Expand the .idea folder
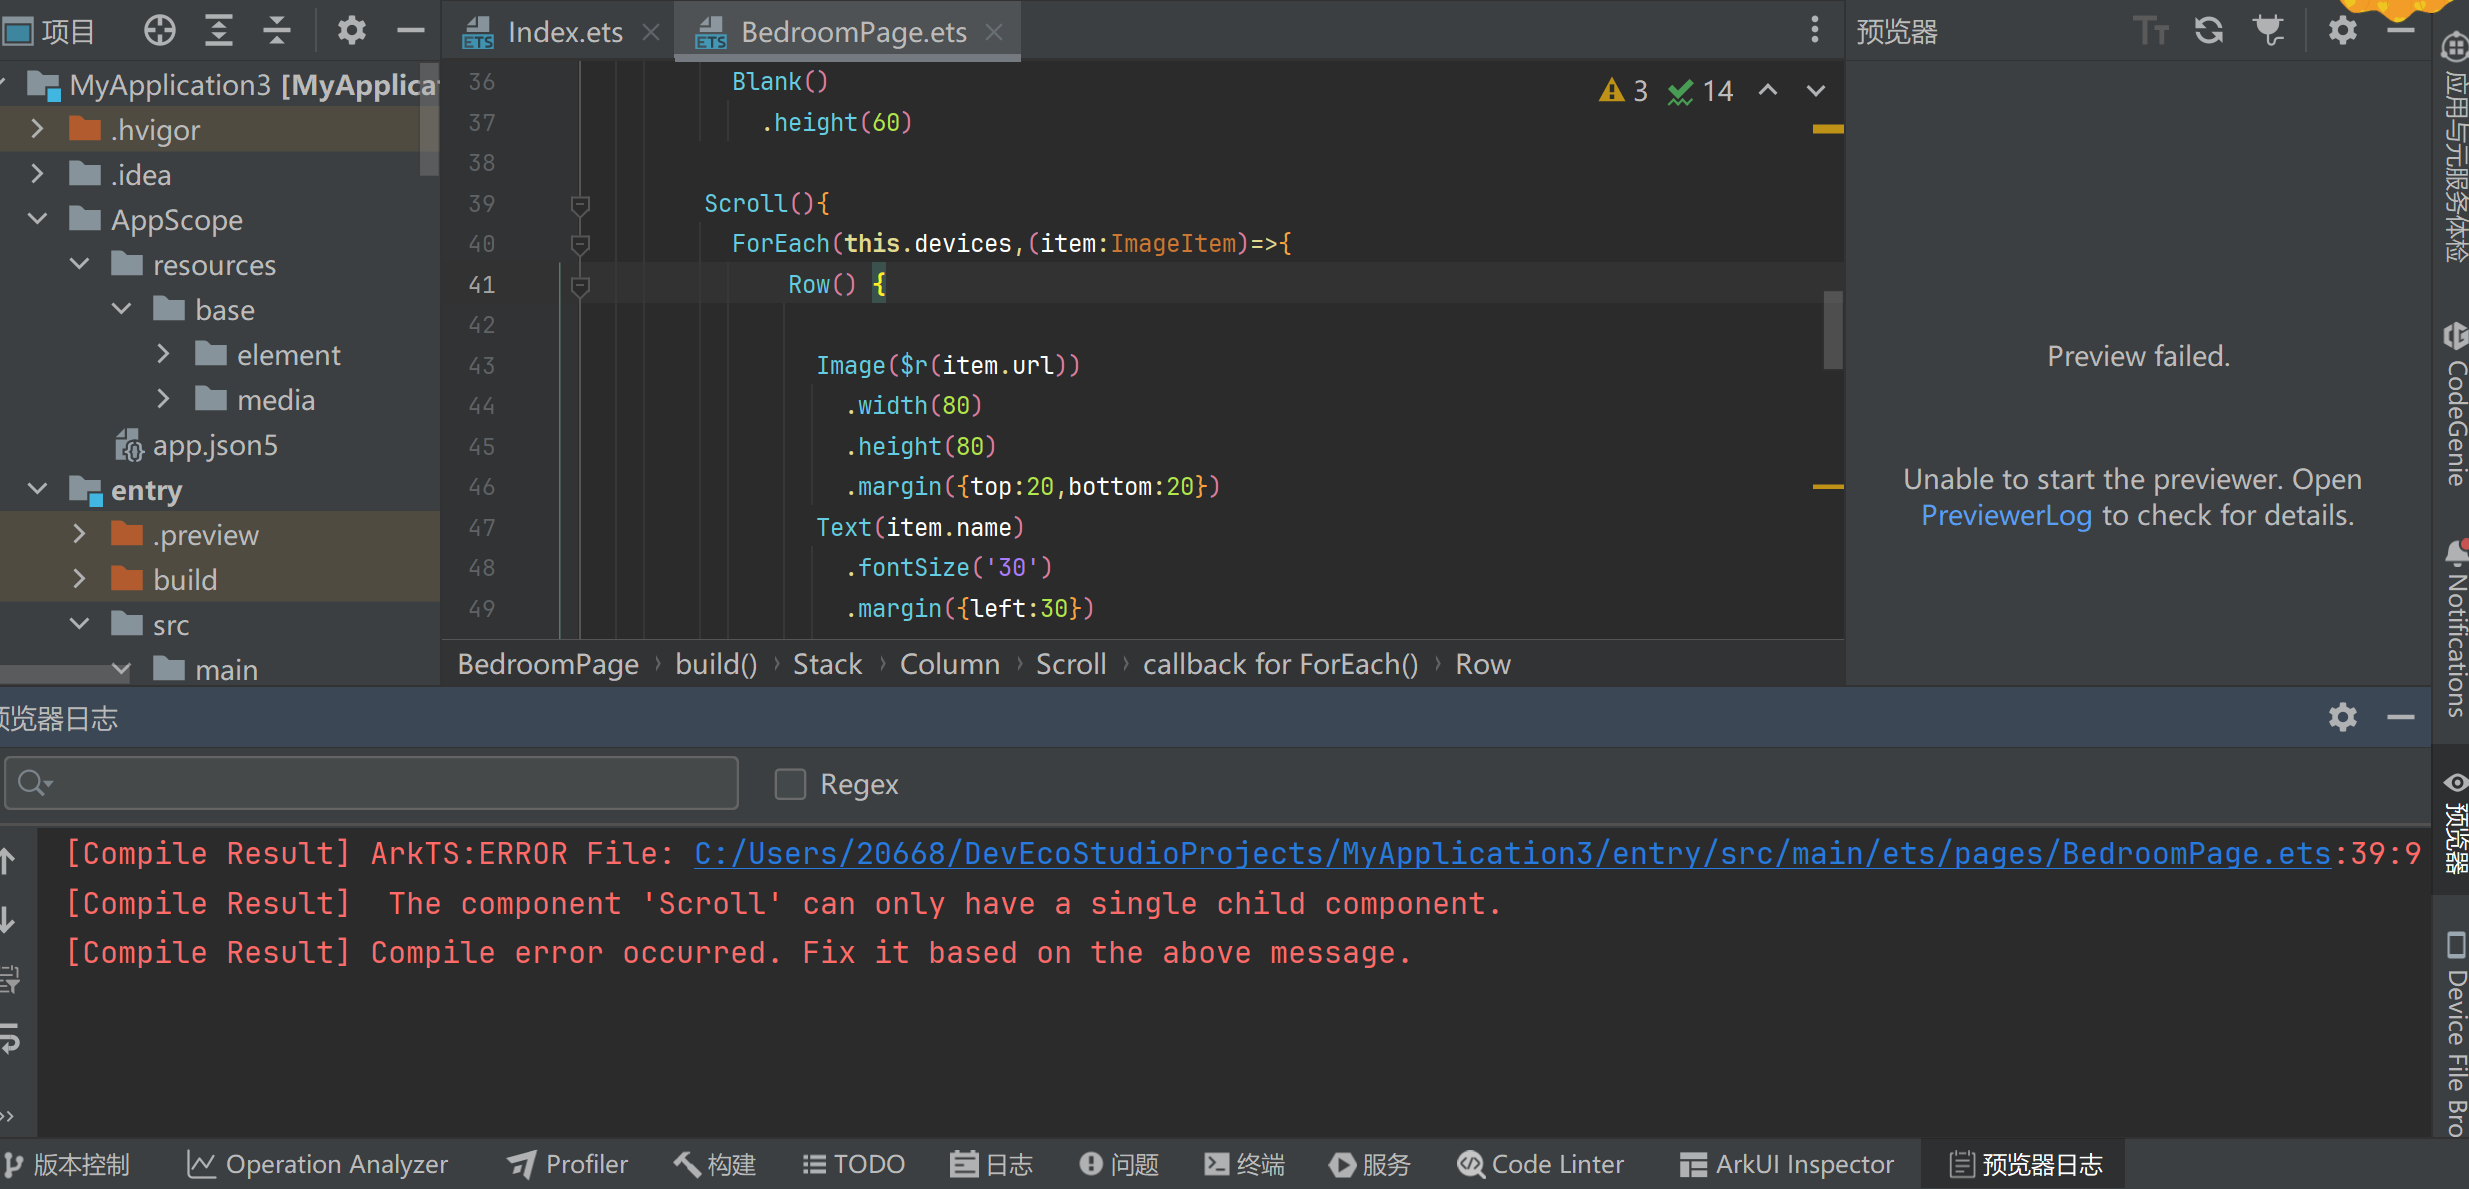Screen dimensions: 2469x1189 37,174
